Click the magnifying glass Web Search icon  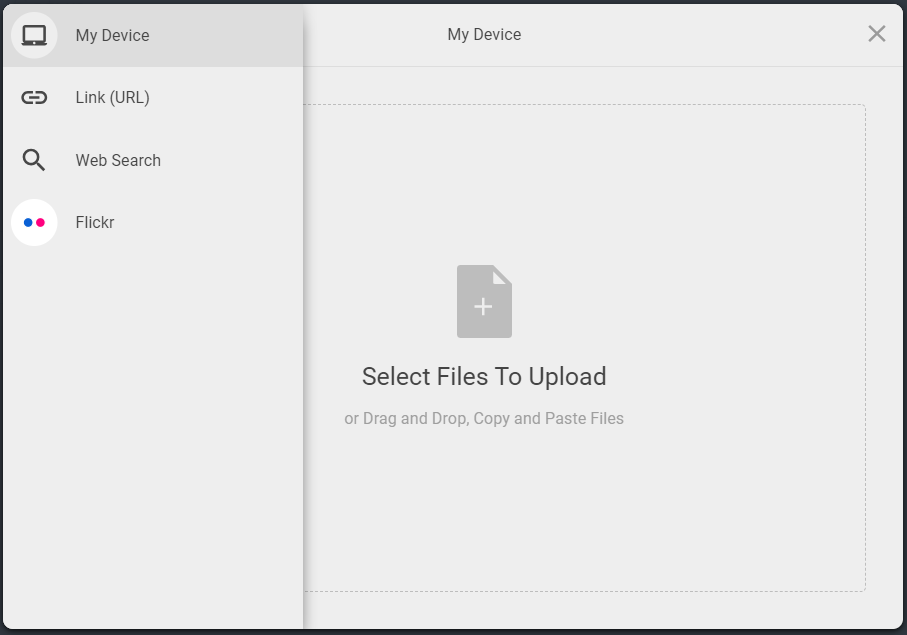pyautogui.click(x=34, y=160)
